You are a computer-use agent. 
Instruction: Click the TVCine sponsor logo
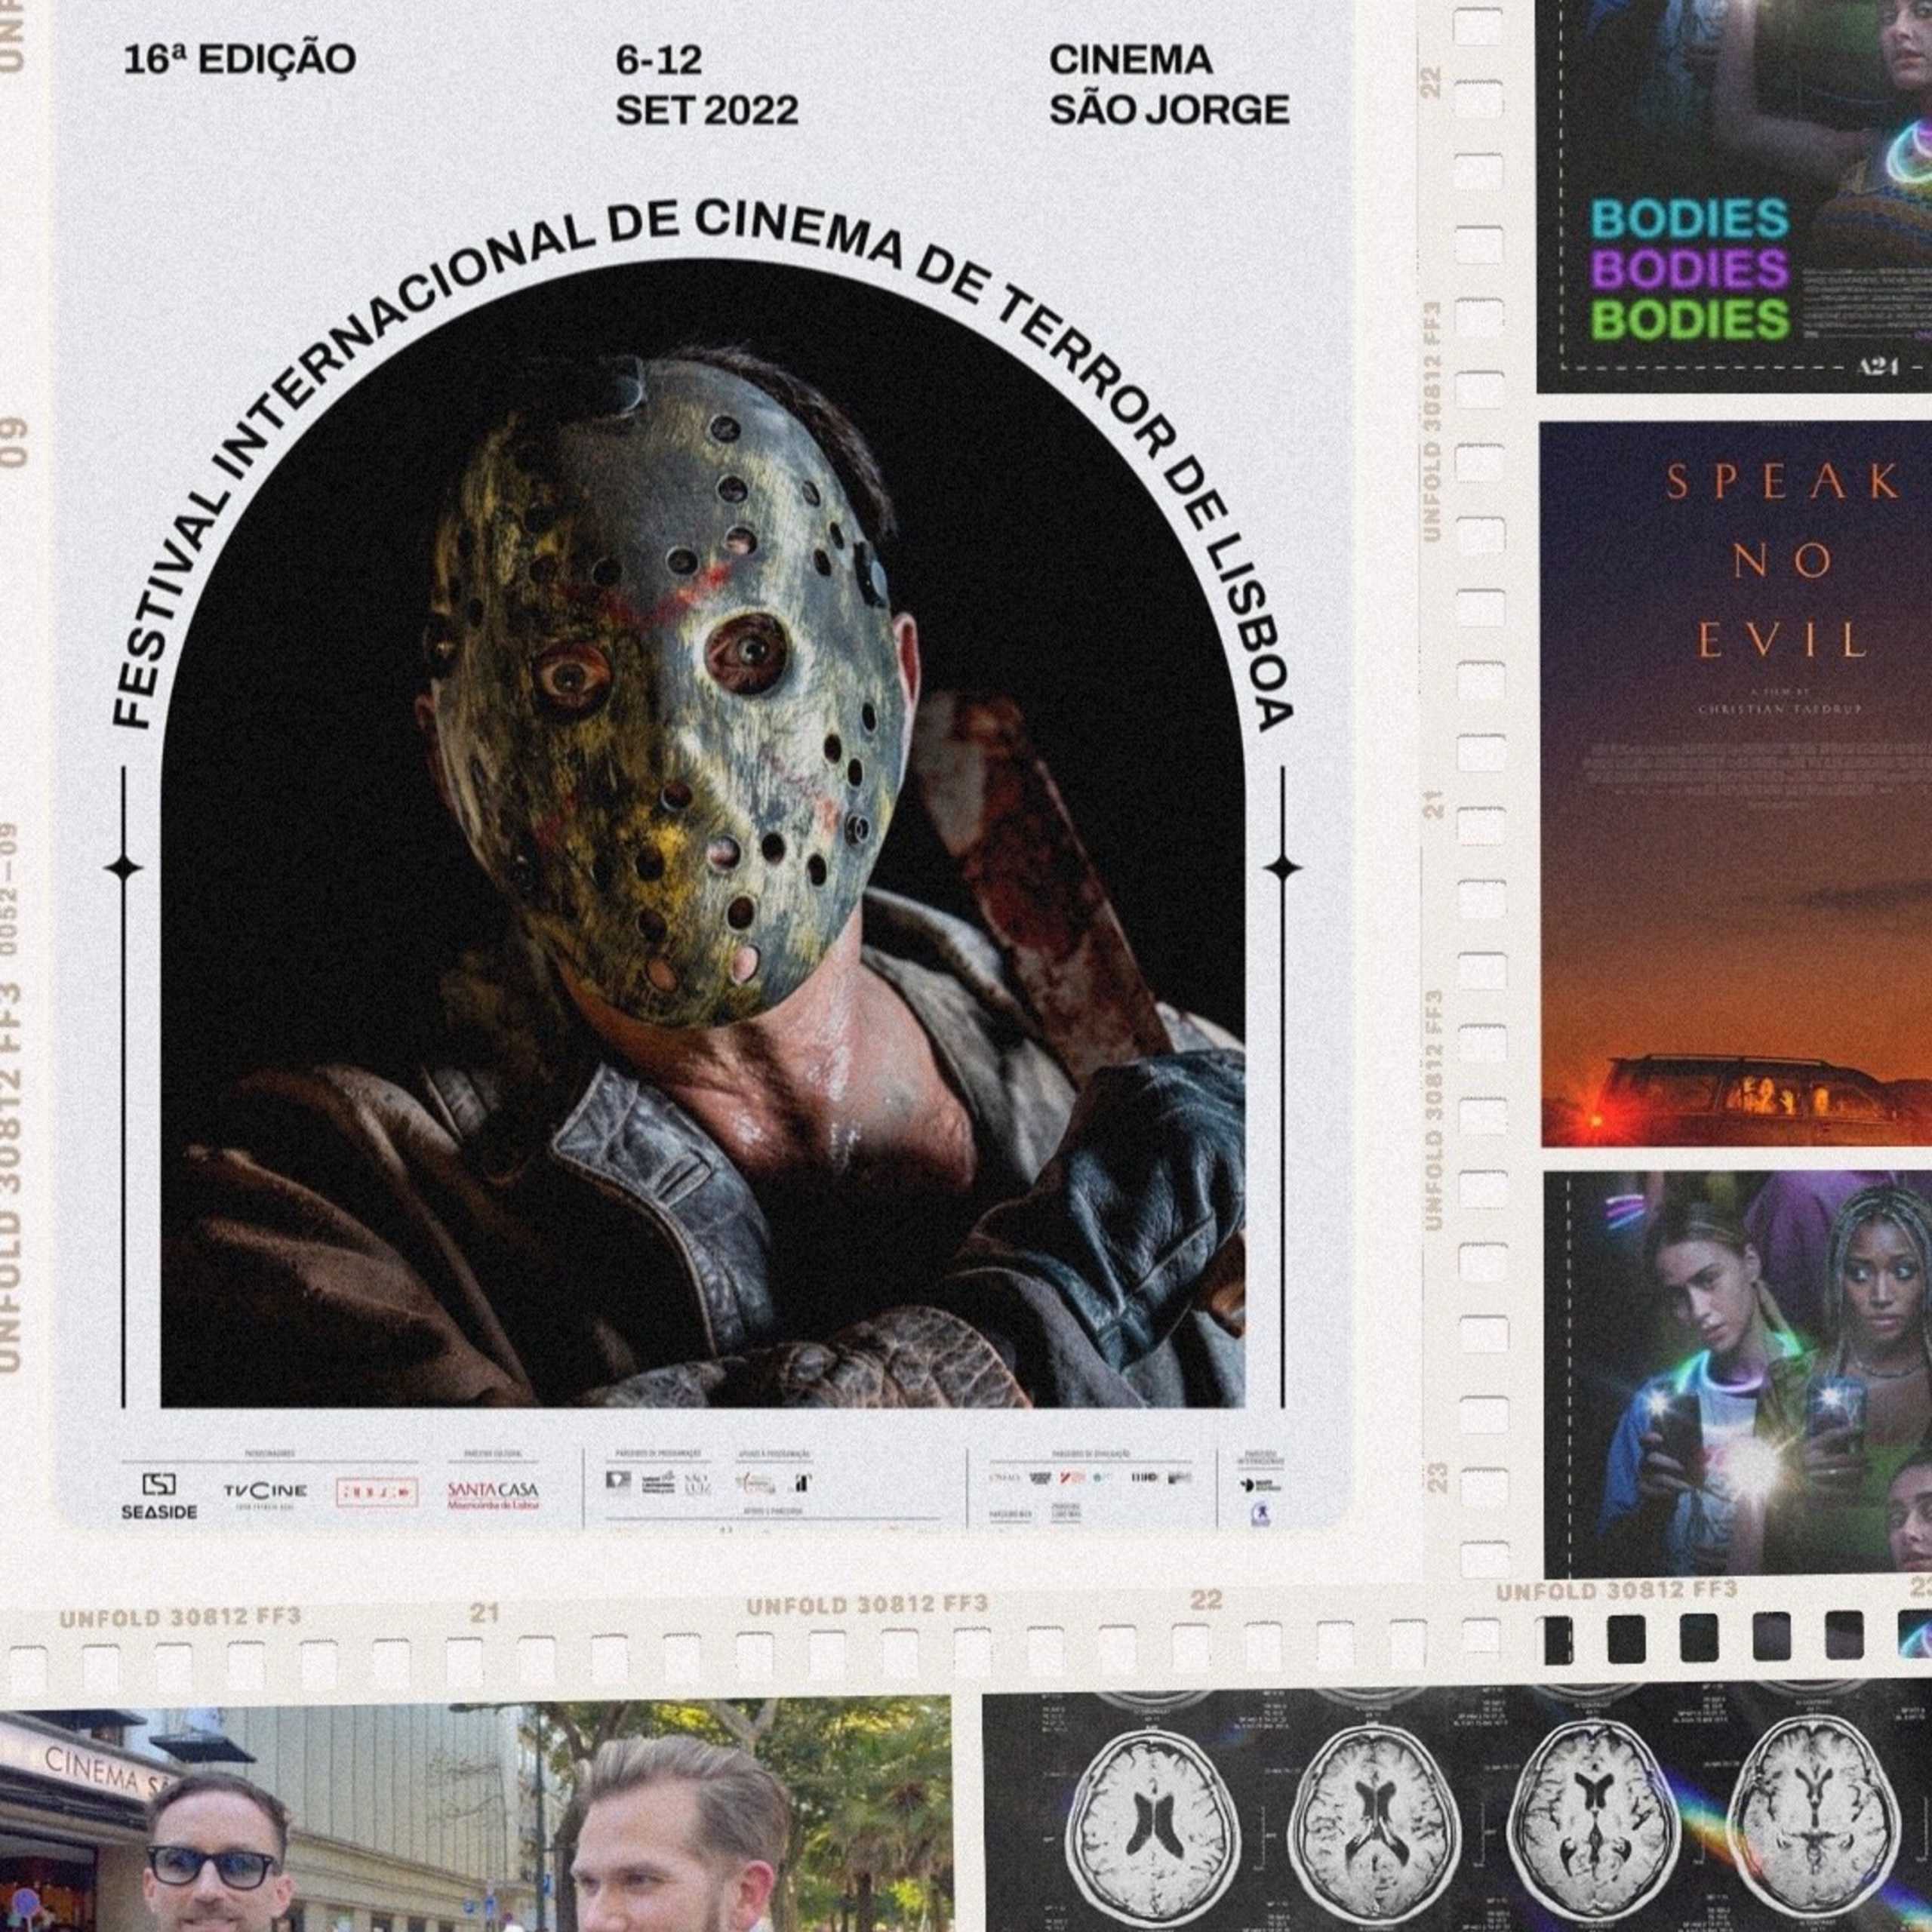[264, 1492]
